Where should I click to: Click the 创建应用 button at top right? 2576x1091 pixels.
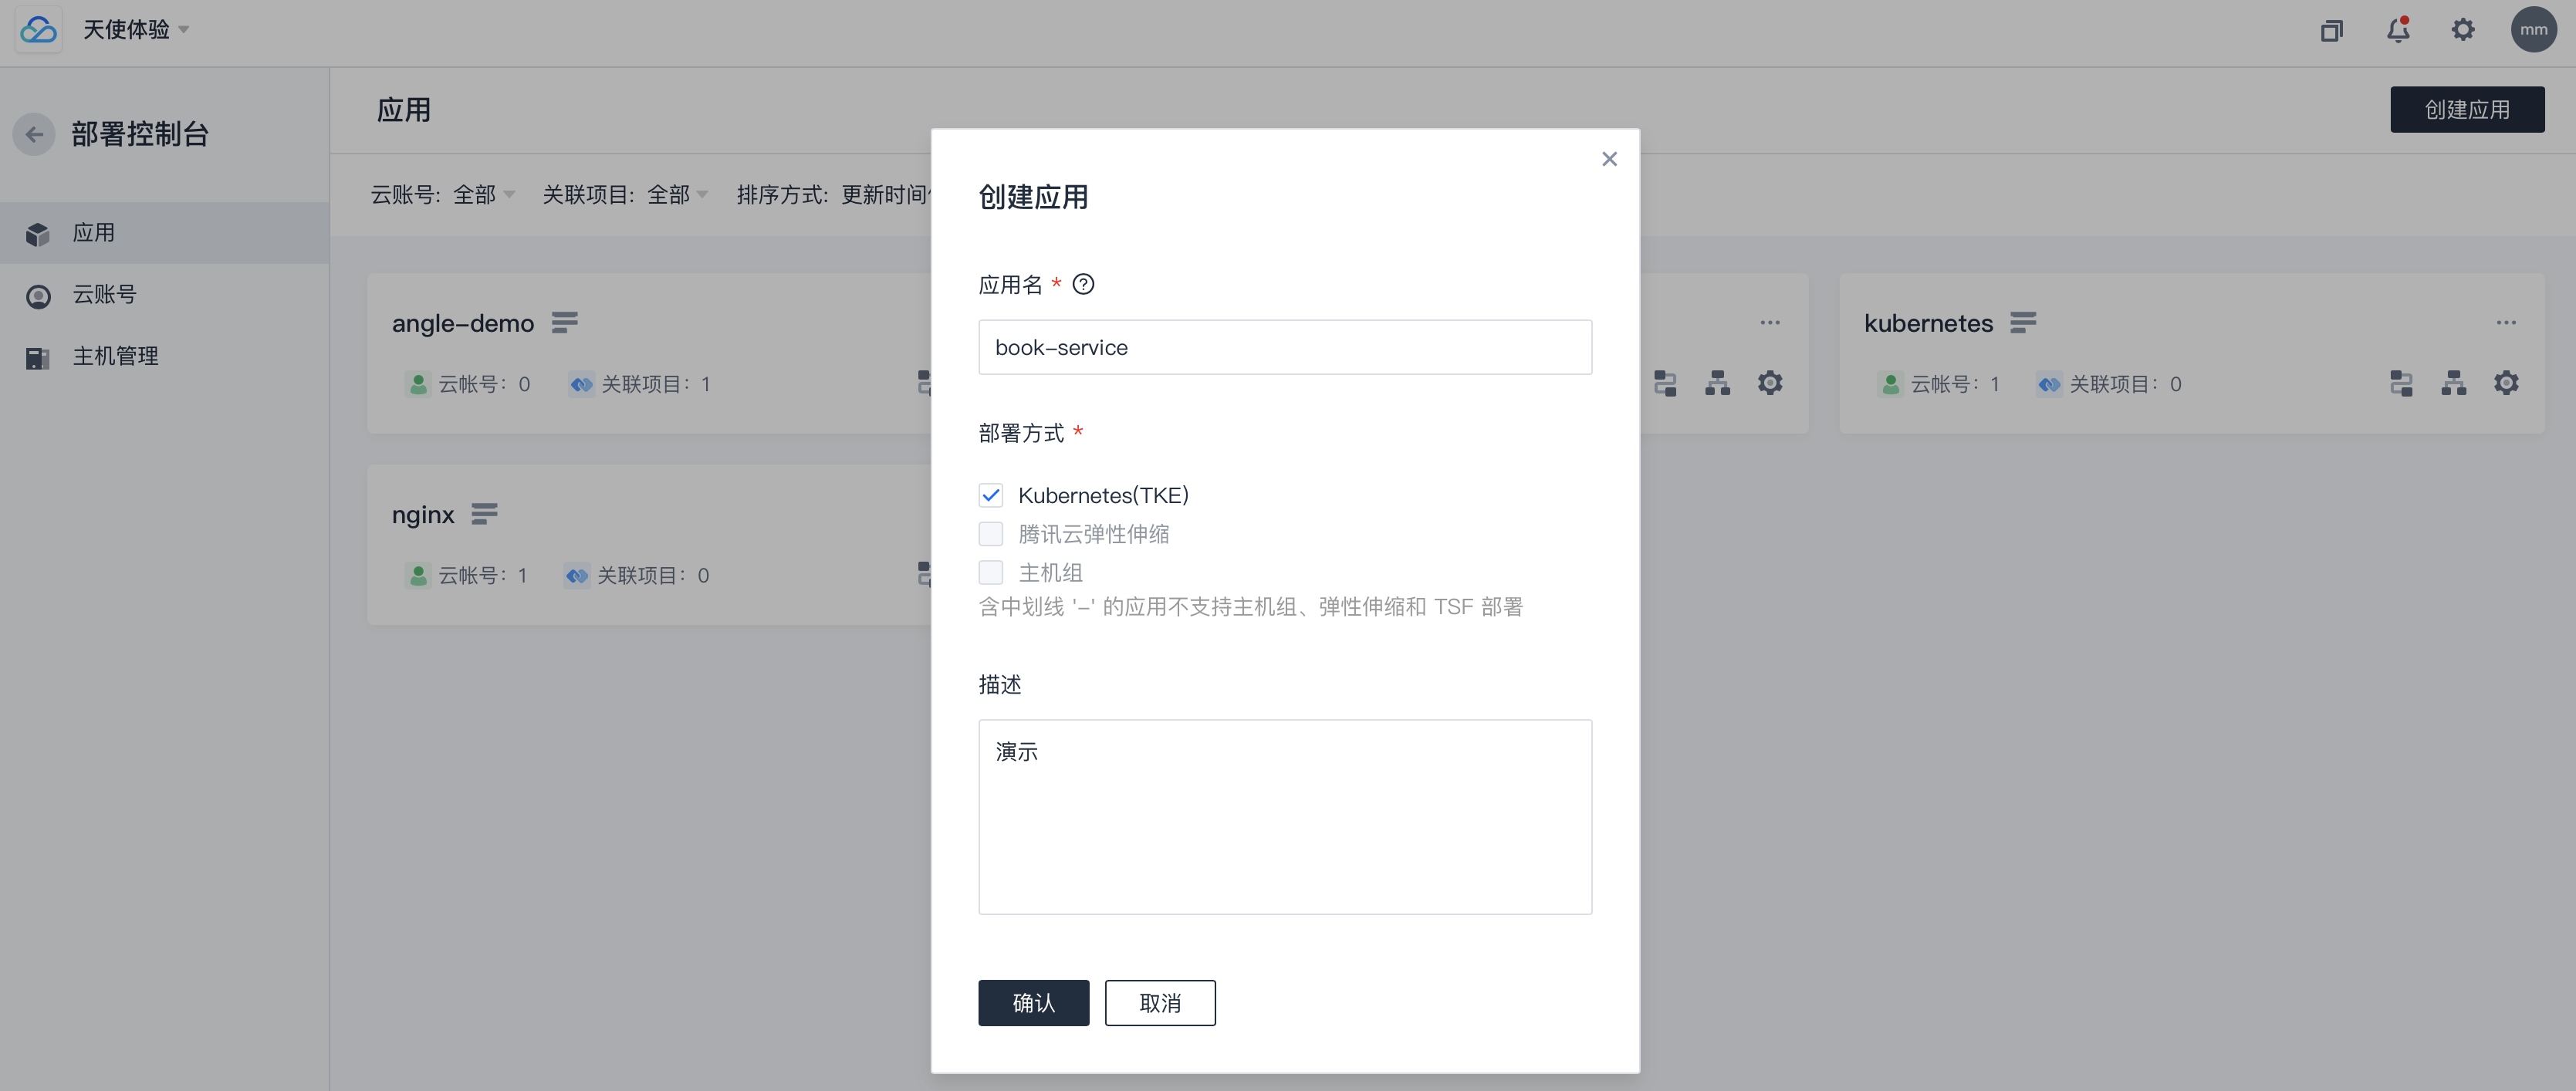[x=2467, y=109]
